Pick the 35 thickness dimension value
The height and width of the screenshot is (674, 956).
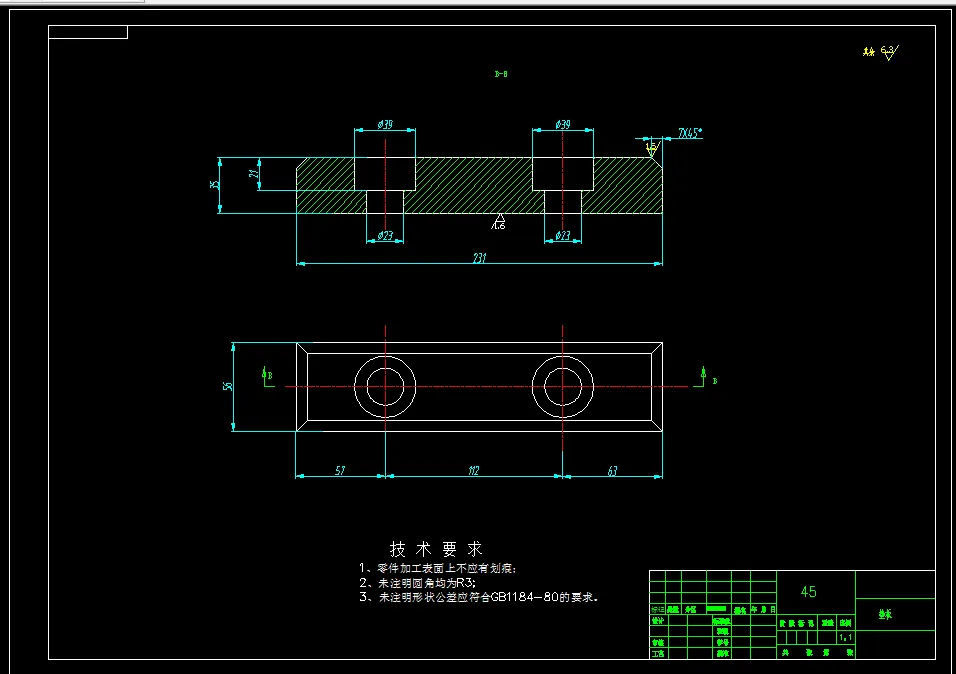[215, 185]
